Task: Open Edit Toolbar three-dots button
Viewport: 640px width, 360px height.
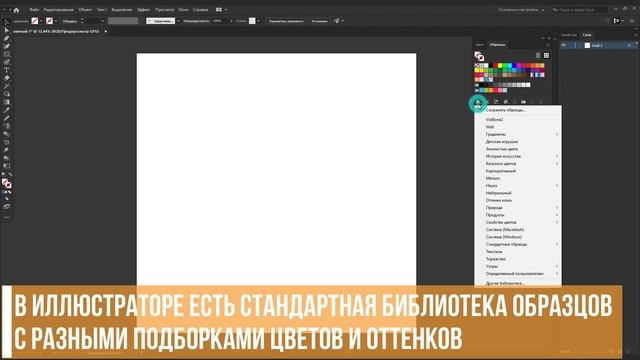Action: 7,218
